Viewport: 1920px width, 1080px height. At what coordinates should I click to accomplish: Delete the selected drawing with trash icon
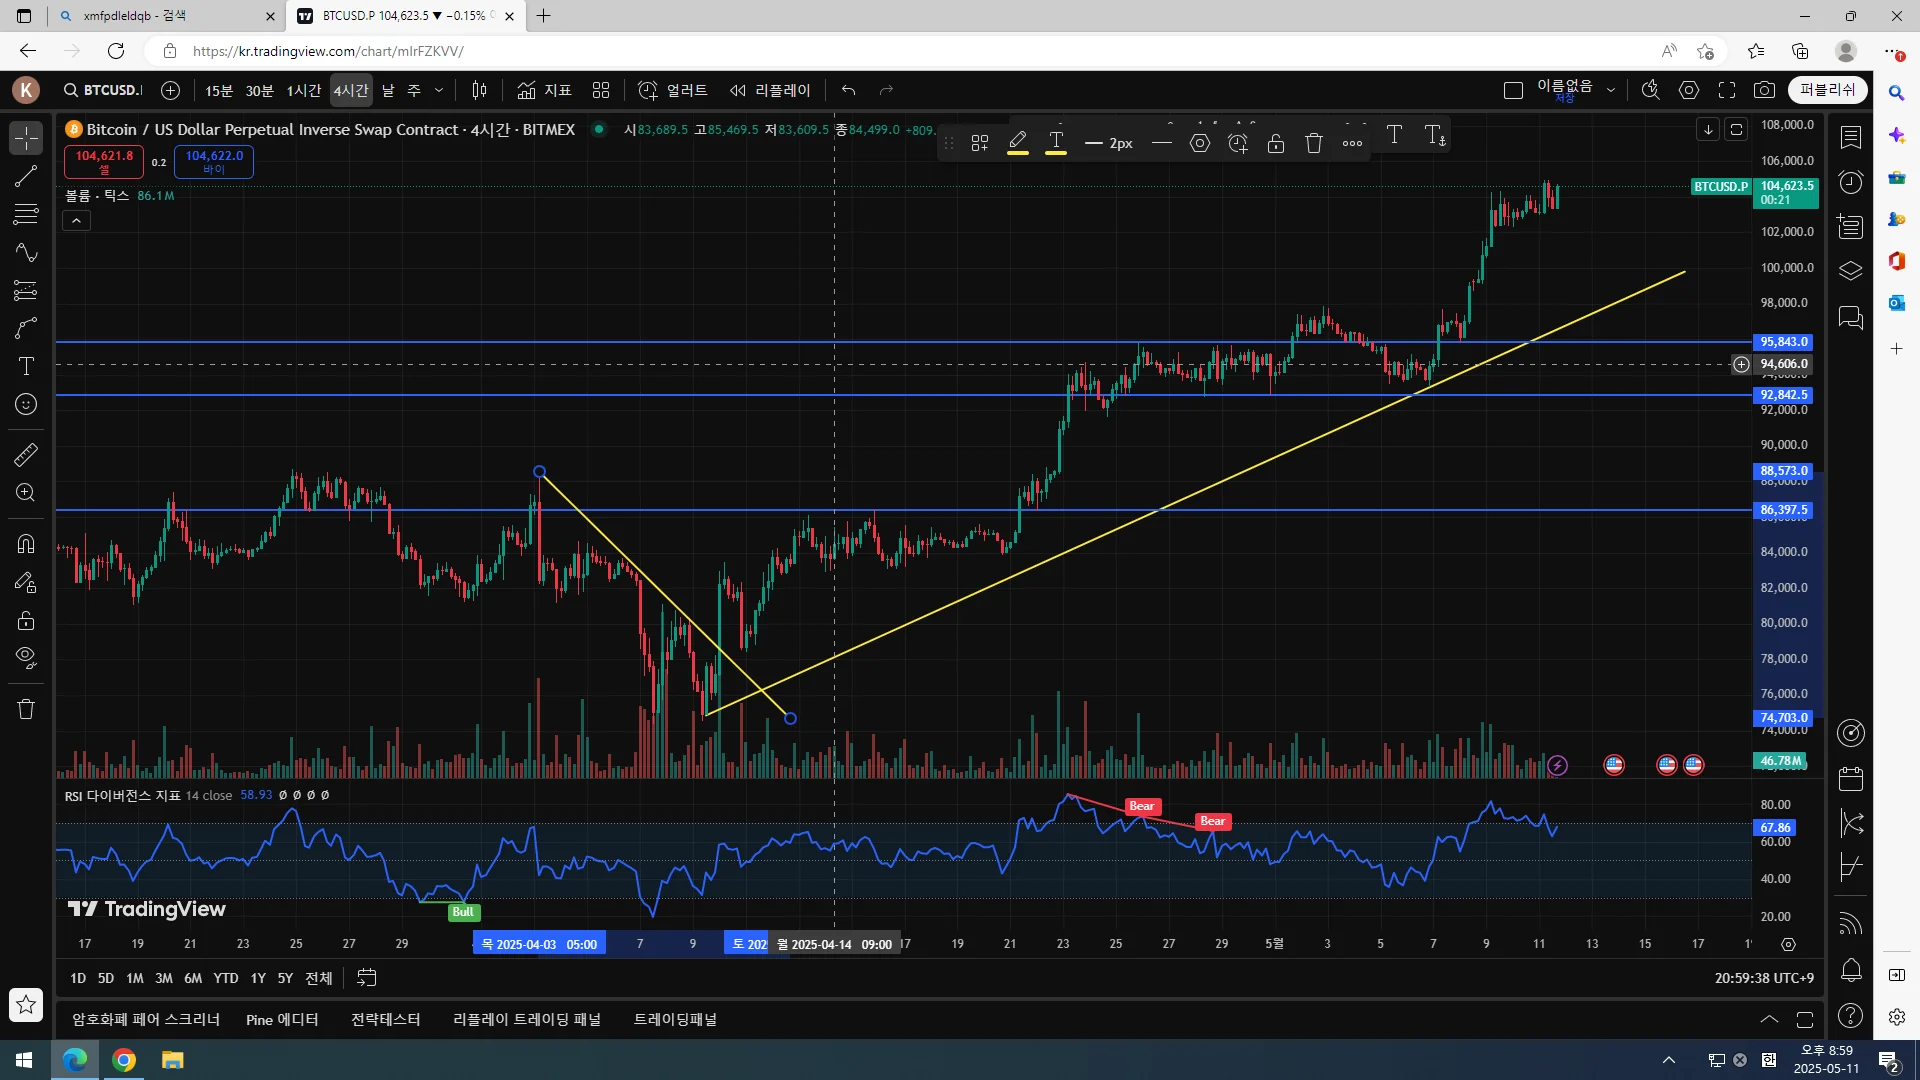[x=1314, y=143]
